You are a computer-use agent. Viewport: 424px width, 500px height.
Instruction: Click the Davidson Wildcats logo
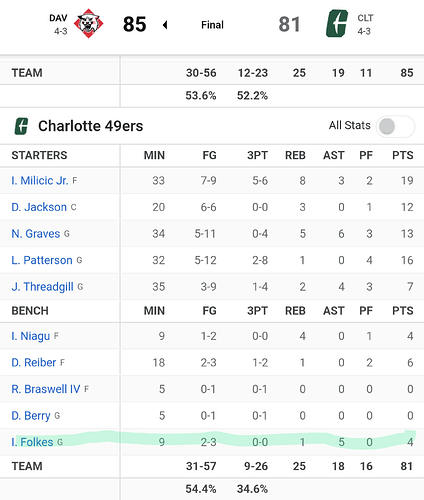[88, 23]
